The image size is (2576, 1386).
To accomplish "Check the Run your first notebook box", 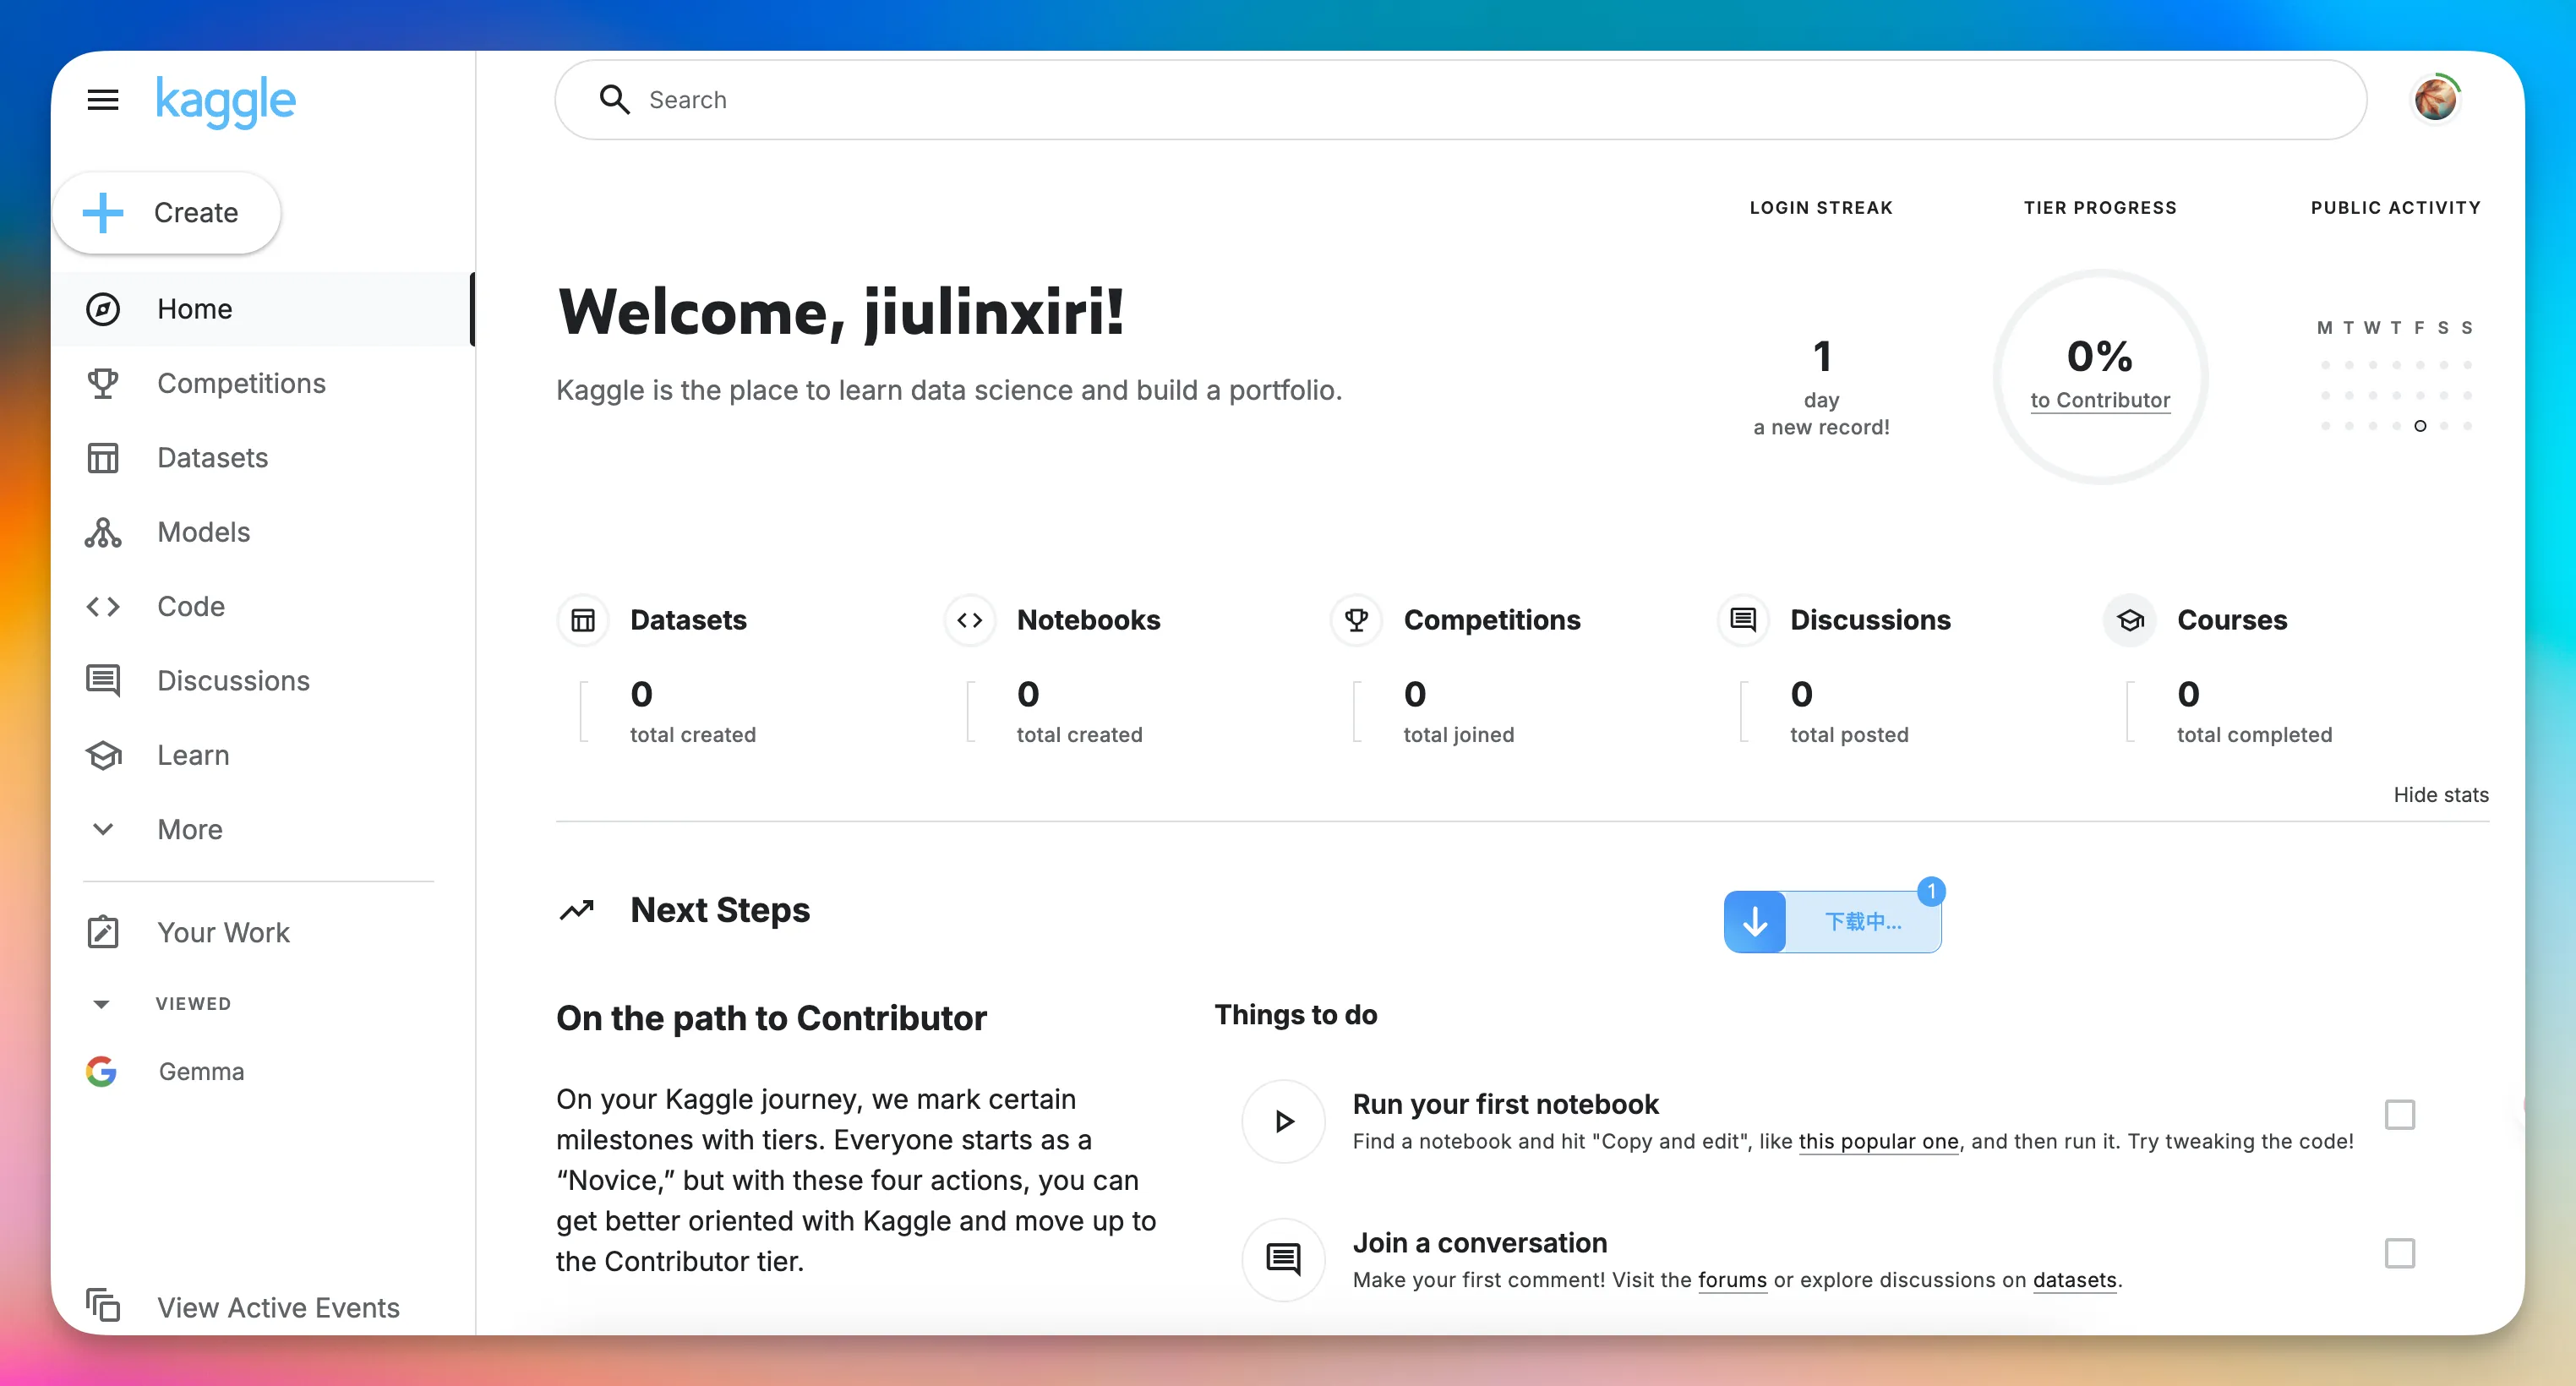I will pos(2399,1114).
